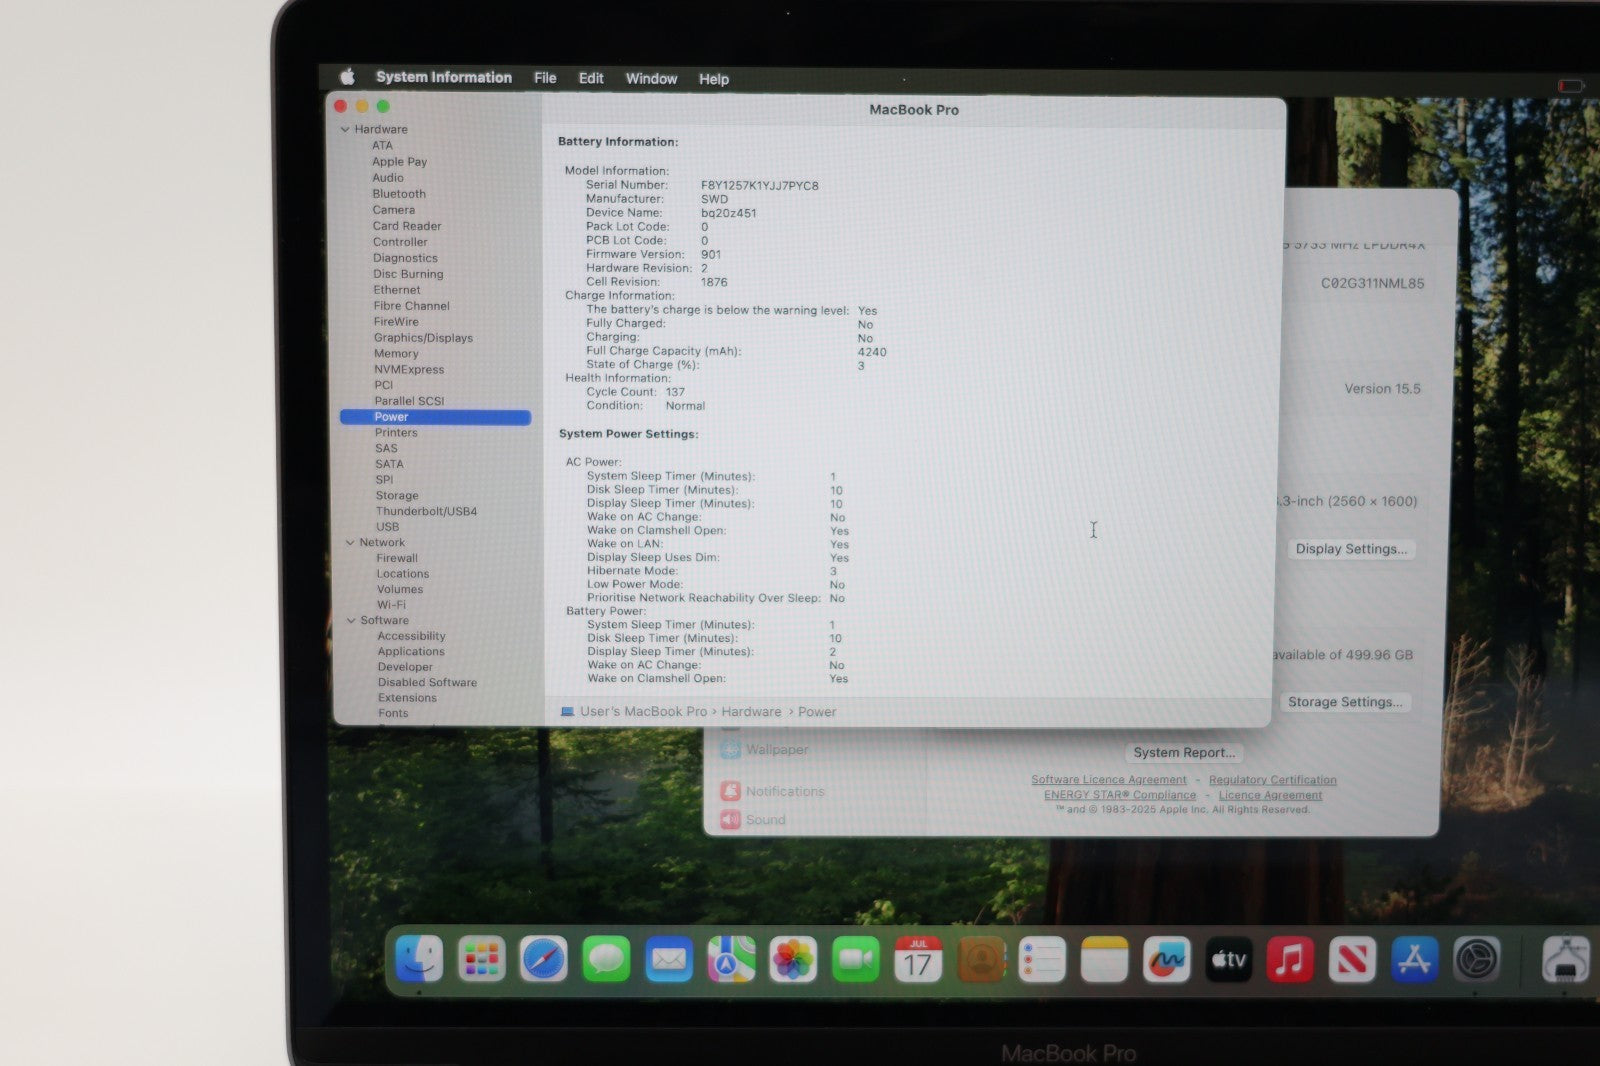Launch Freeform from the Dock

click(x=1166, y=961)
